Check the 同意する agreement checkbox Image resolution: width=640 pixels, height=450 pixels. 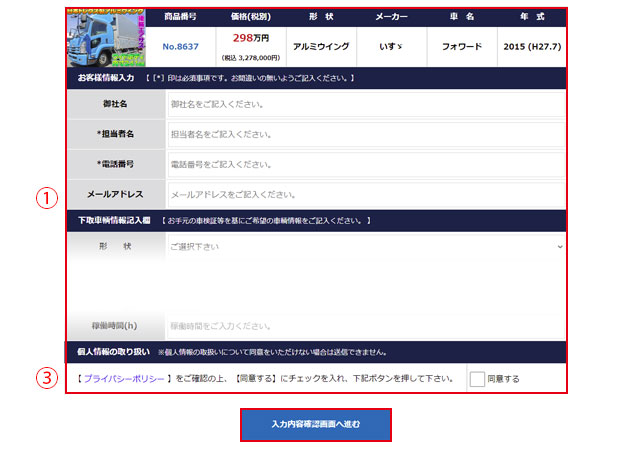click(x=477, y=379)
